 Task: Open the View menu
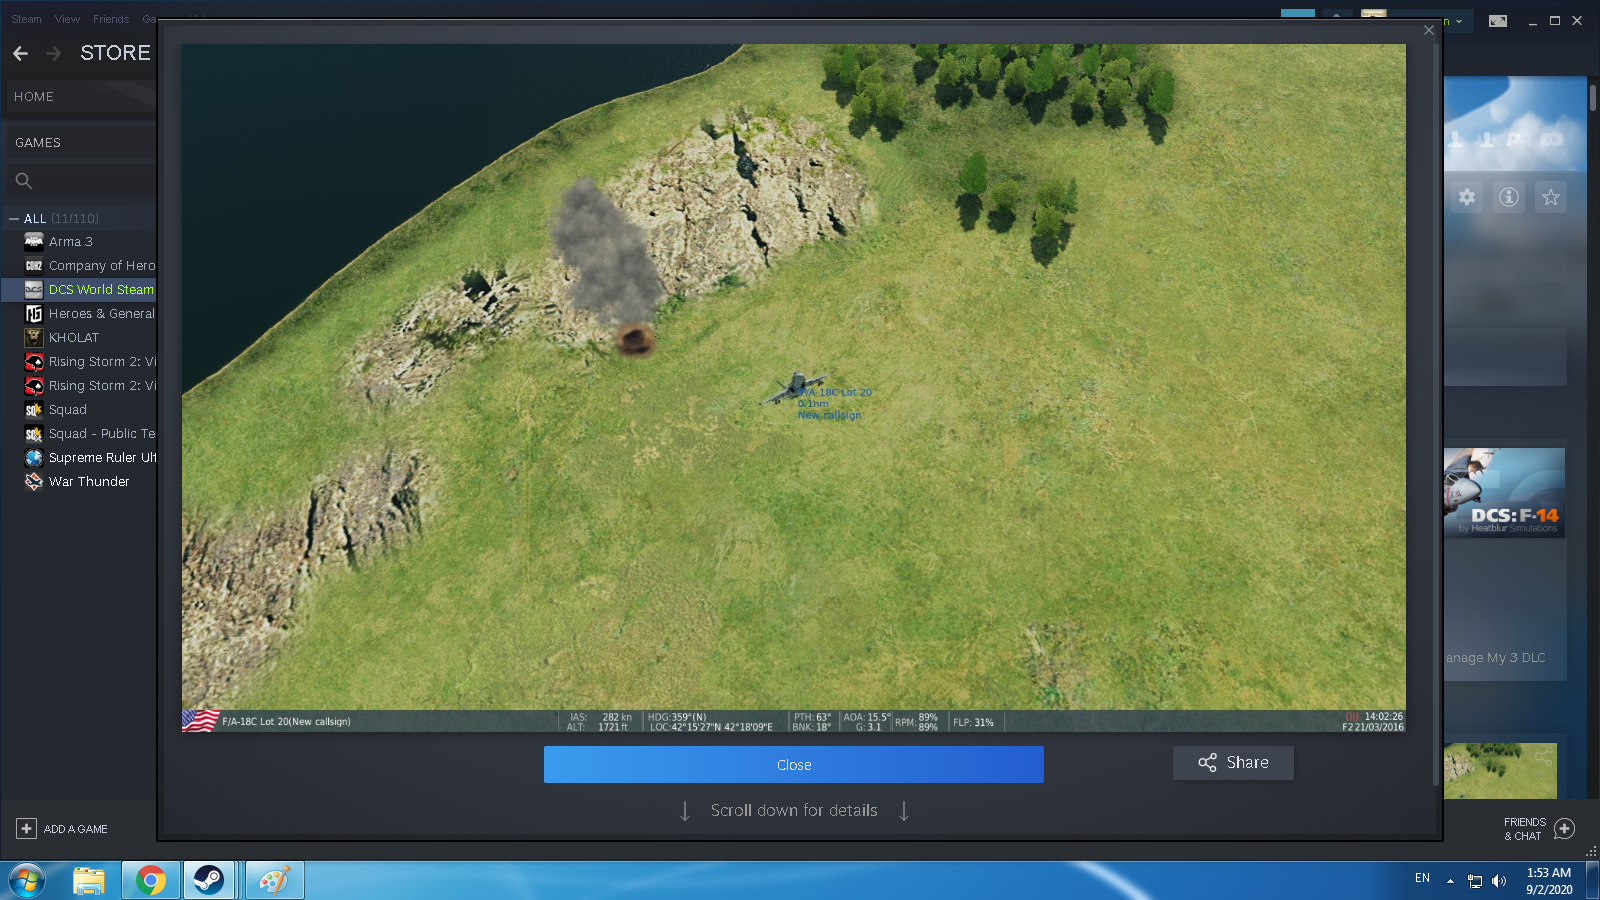67,19
